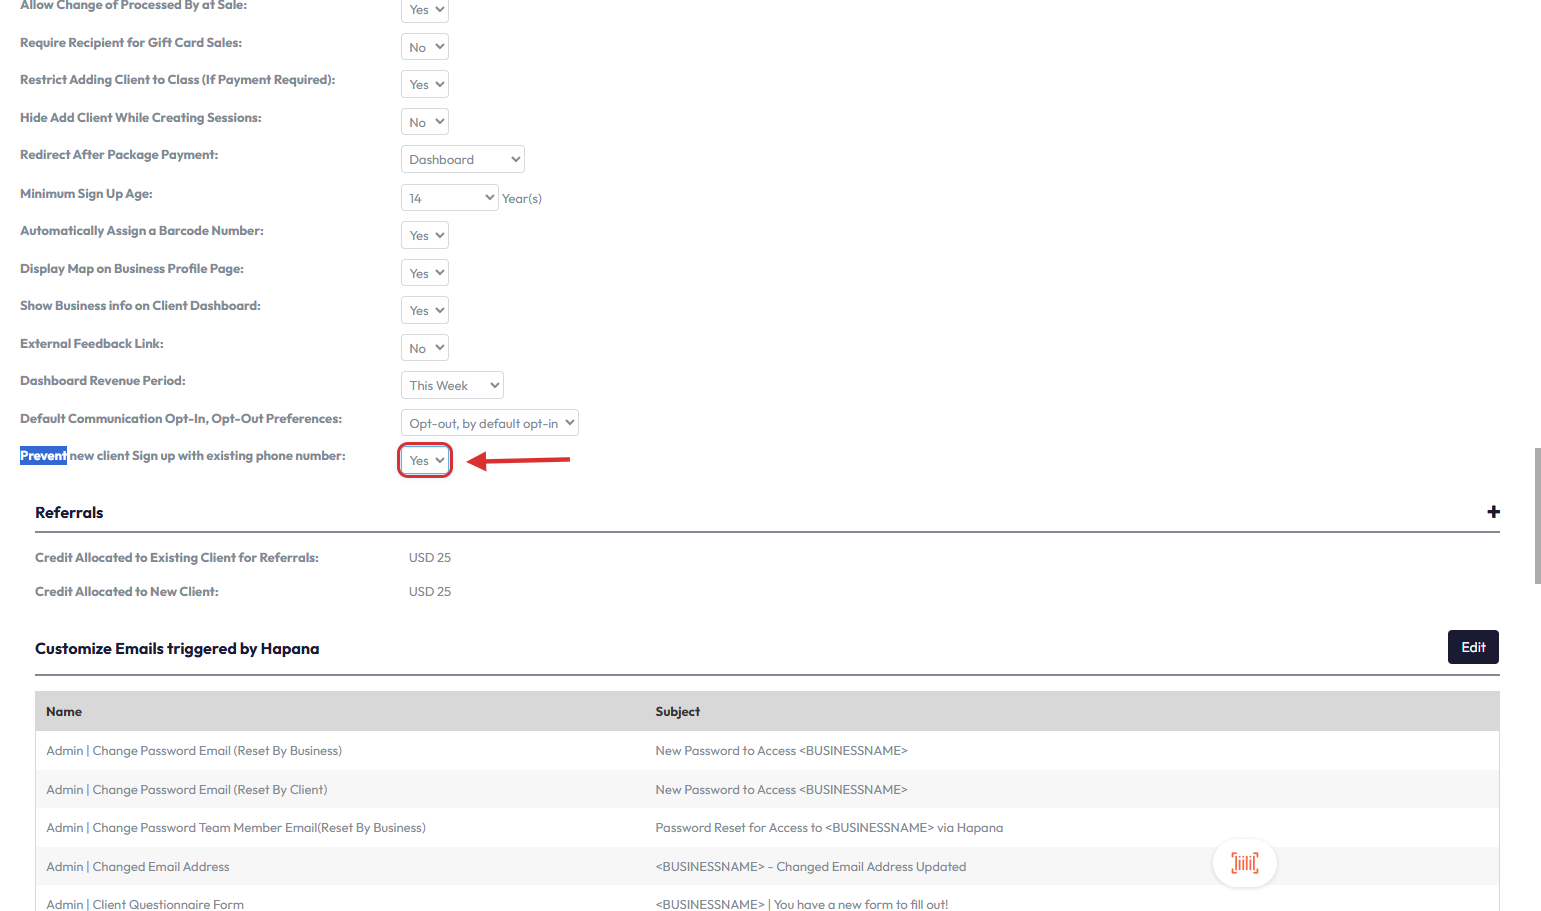This screenshot has width=1541, height=911.
Task: Open Dashboard Revenue Period dropdown
Action: [x=452, y=386]
